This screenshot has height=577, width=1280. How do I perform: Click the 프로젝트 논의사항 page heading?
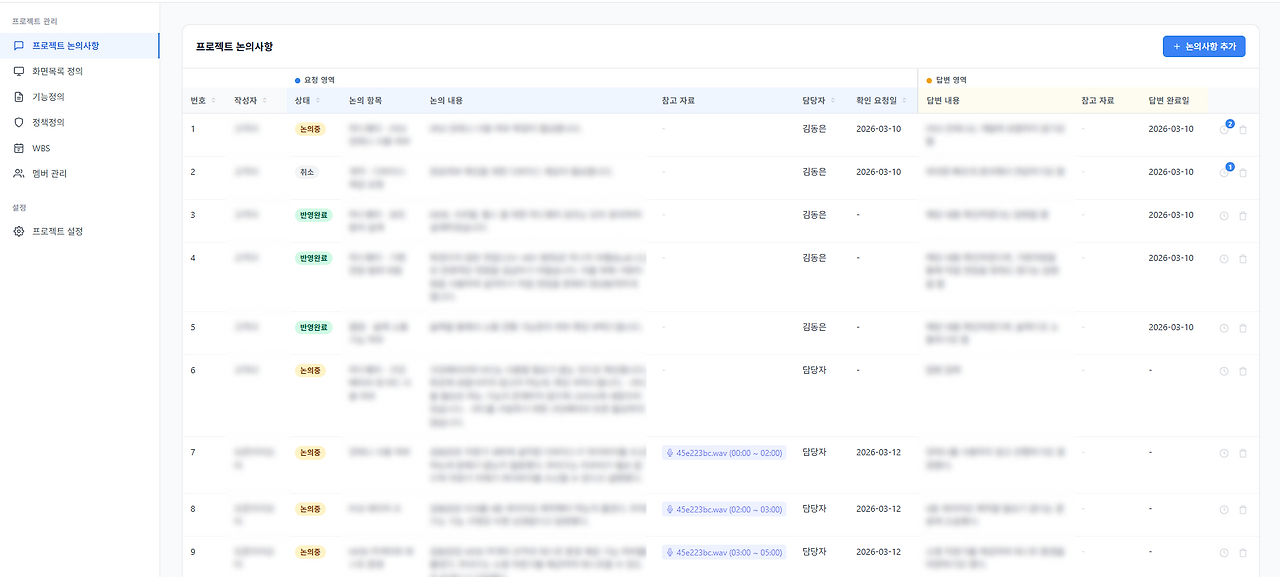(234, 47)
